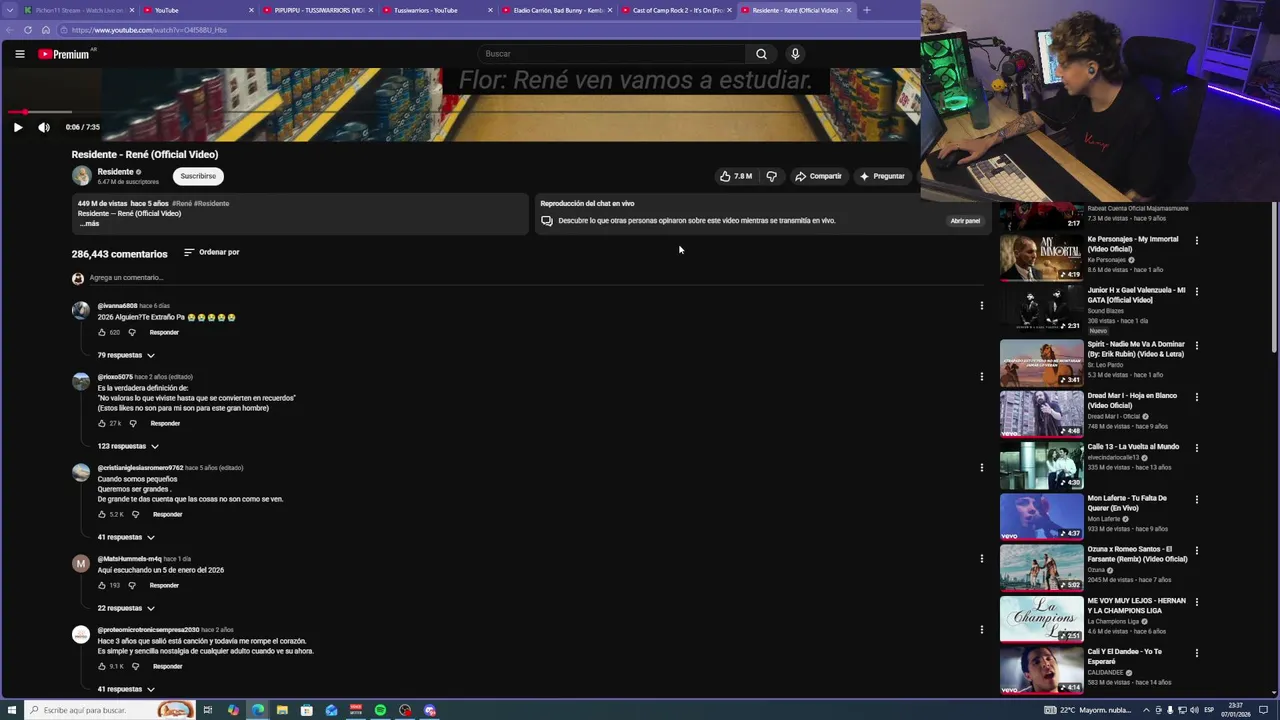Viewport: 1280px width, 720px height.
Task: Click the search magnifier button
Action: click(761, 54)
